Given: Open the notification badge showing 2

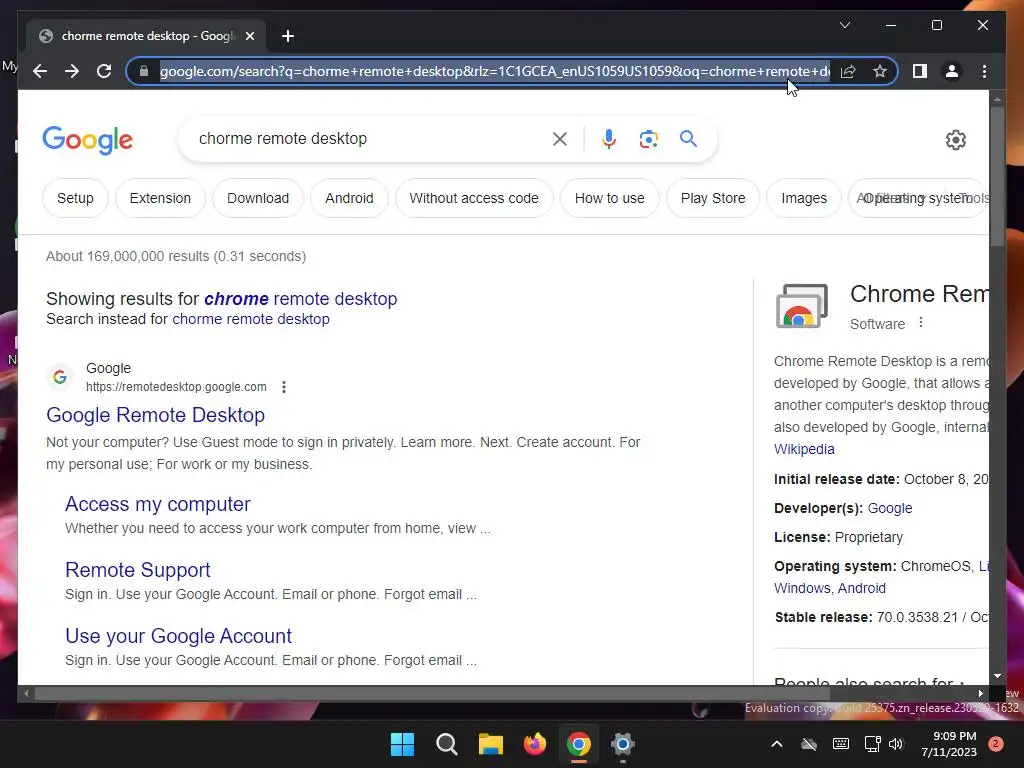Looking at the screenshot, I should [x=996, y=744].
